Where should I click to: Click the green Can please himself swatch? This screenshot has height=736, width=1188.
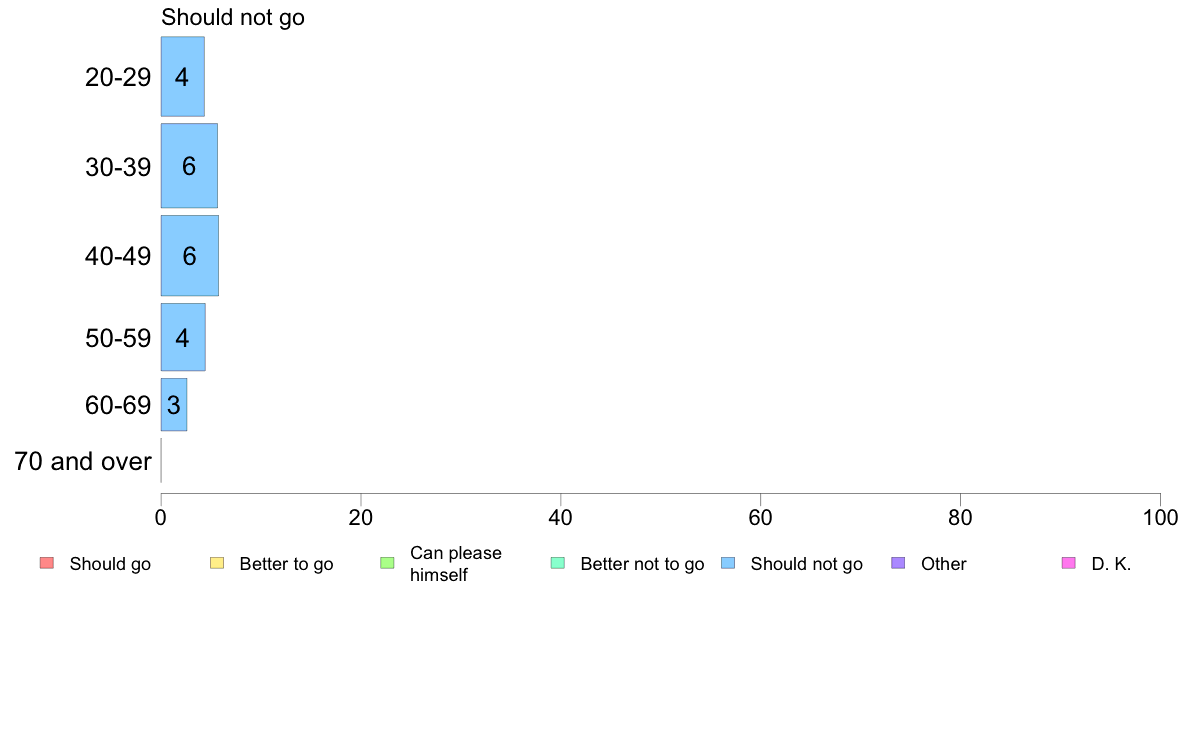tap(387, 563)
